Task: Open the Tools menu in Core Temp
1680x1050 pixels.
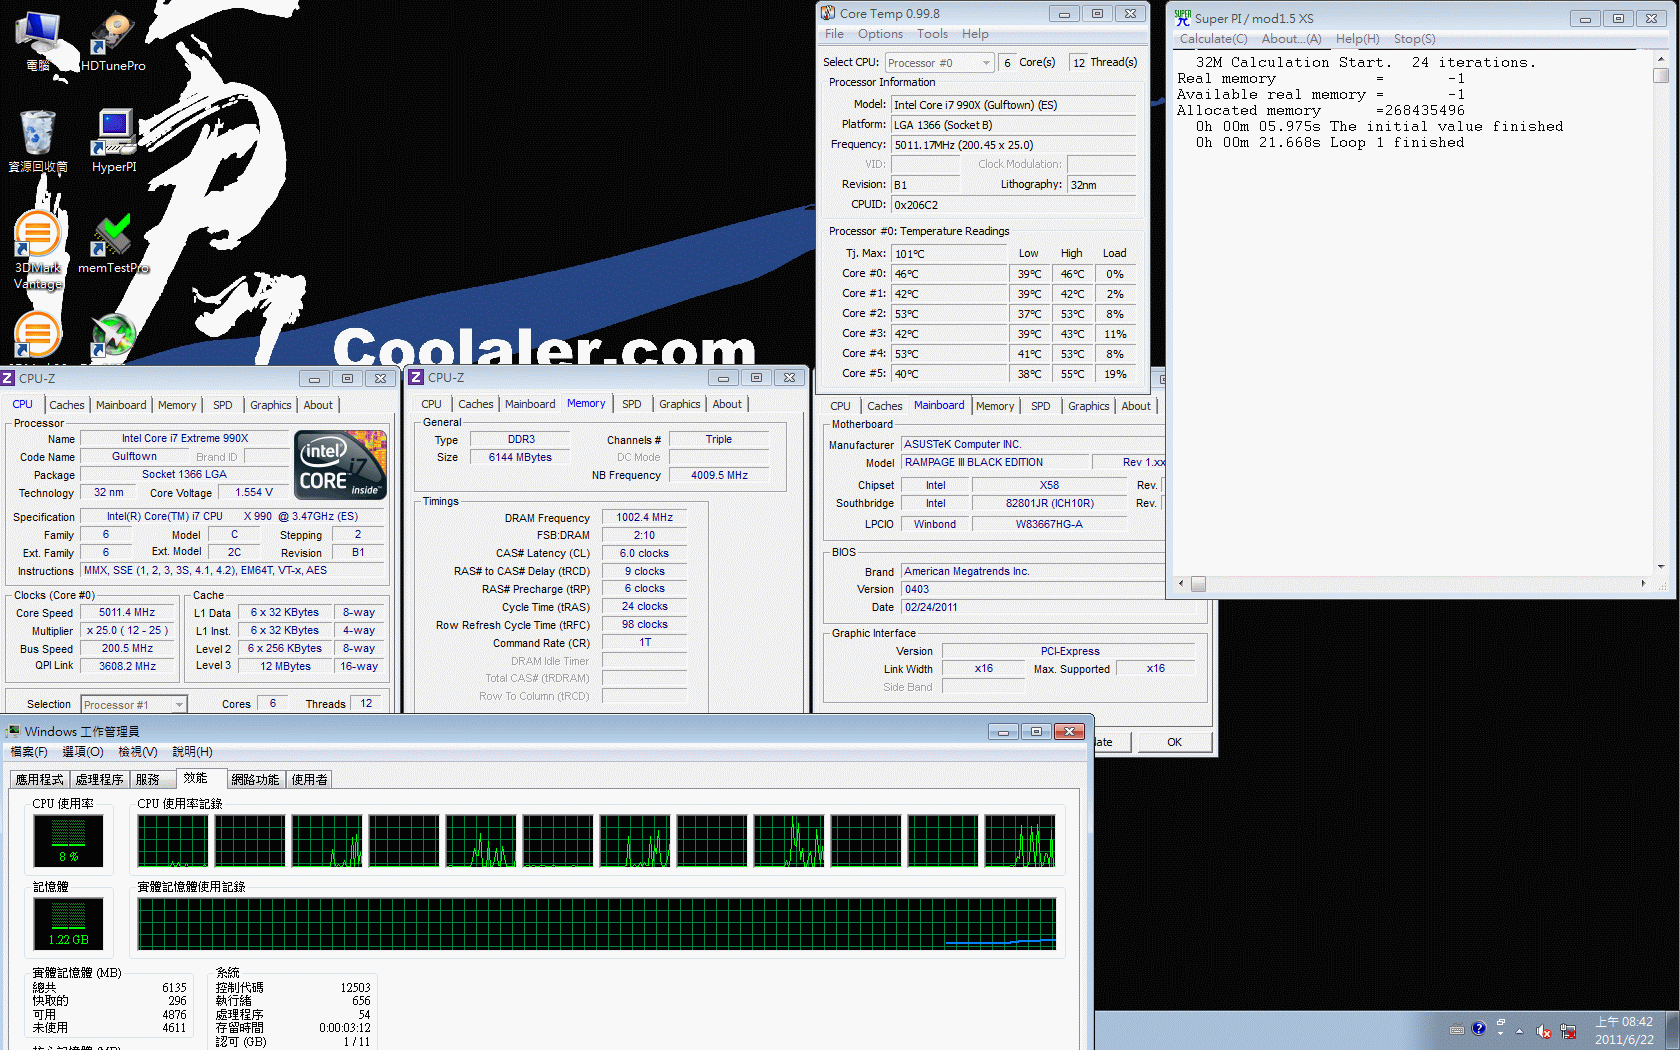Action: 932,34
